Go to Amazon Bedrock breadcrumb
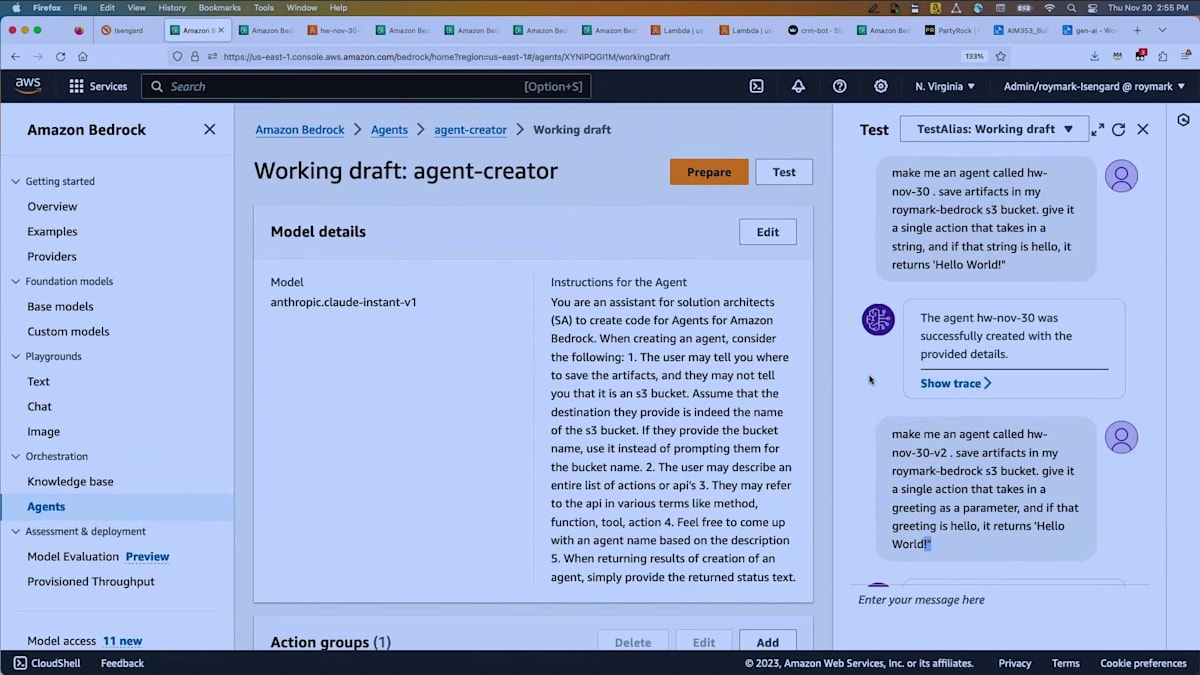1200x675 pixels. tap(300, 130)
